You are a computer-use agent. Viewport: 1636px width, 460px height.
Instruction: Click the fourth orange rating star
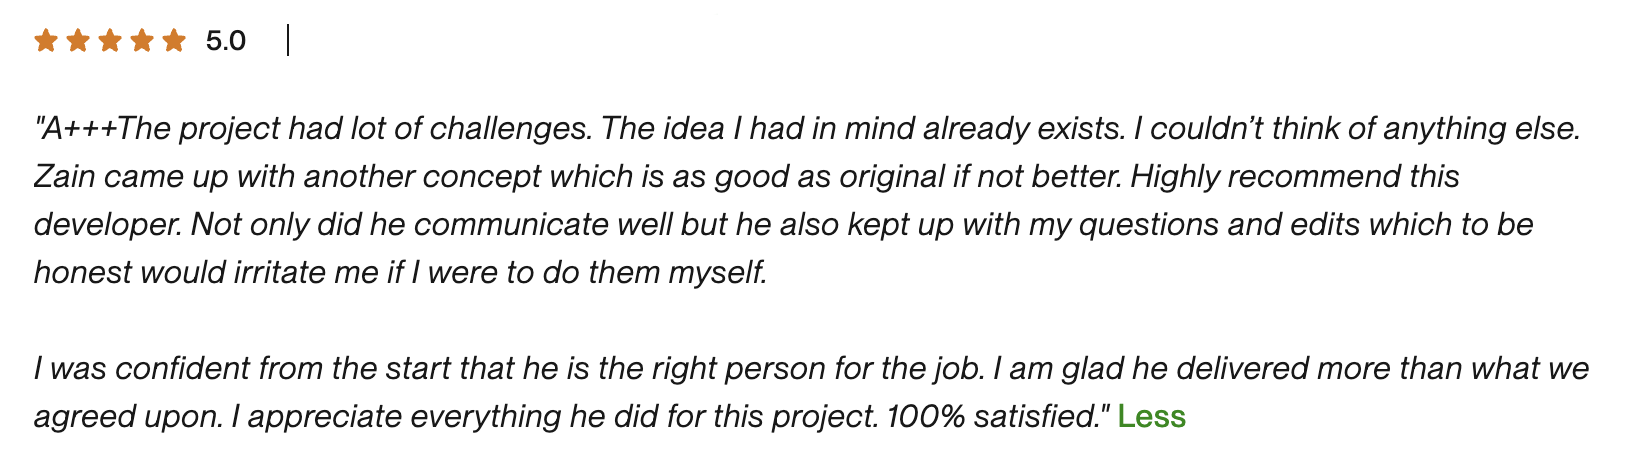pyautogui.click(x=142, y=41)
